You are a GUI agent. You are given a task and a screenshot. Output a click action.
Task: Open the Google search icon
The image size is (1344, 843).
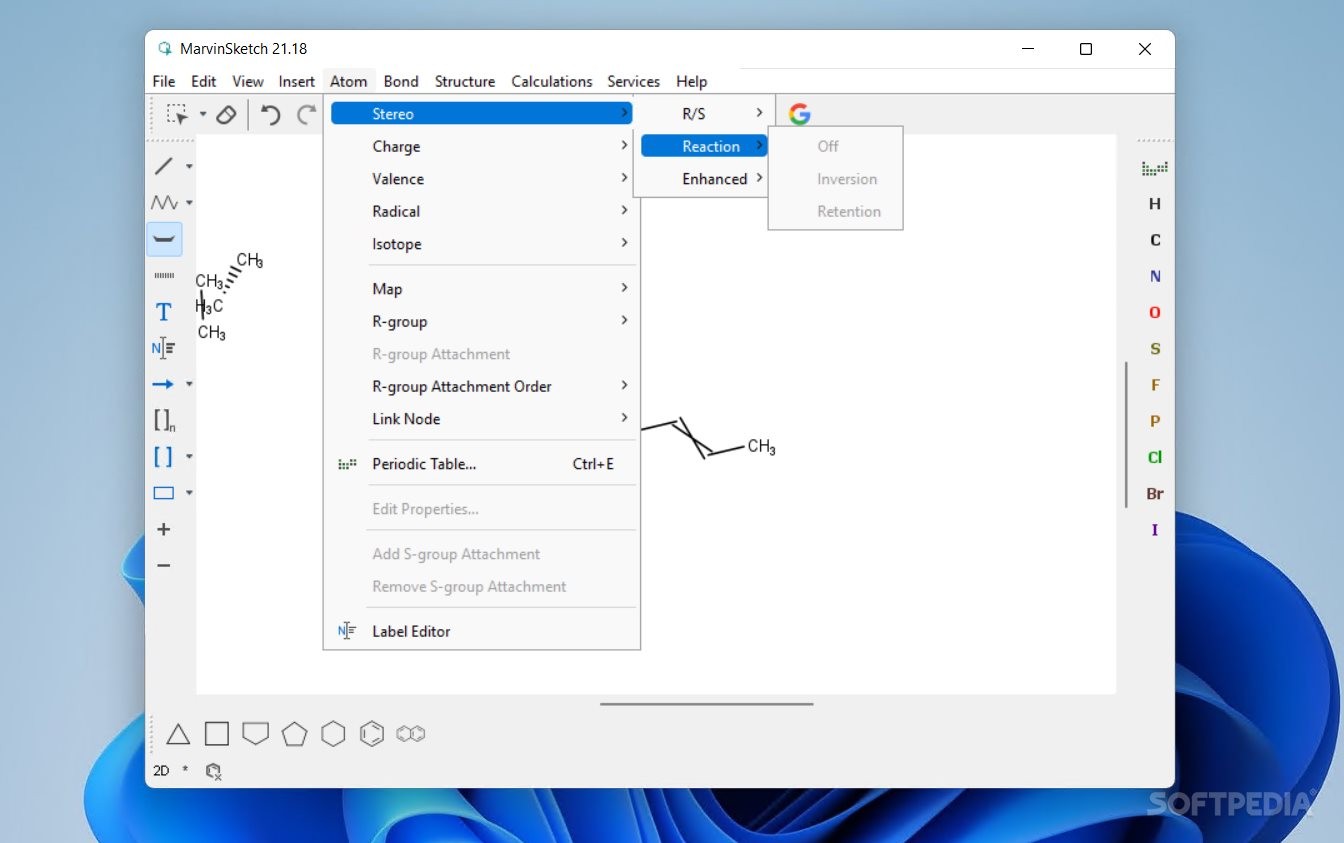pos(799,114)
